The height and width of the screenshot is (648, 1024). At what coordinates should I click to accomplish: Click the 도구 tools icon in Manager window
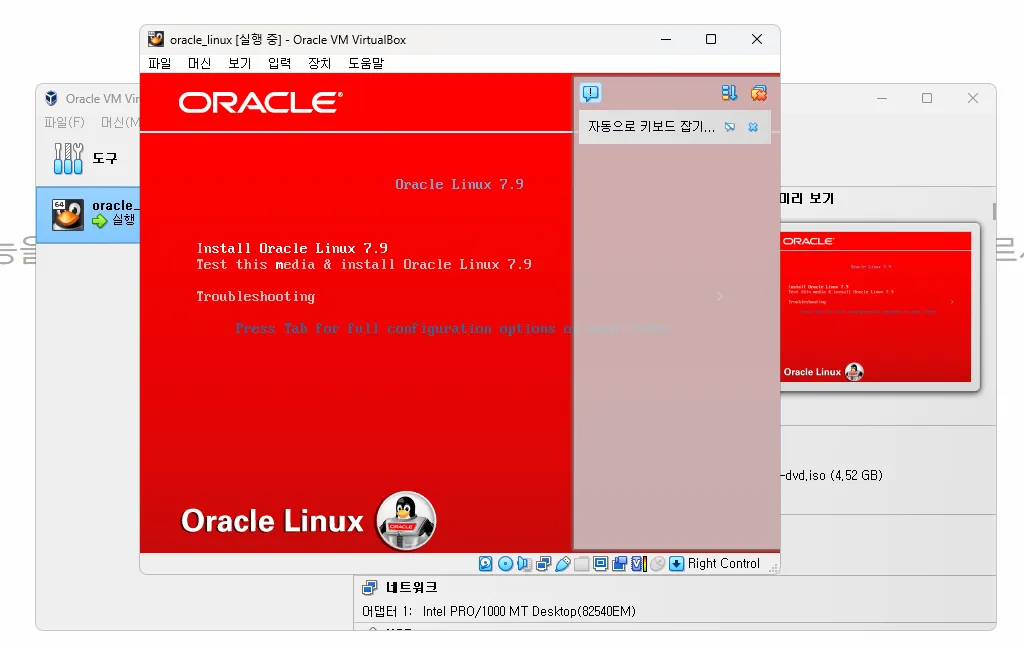68,158
